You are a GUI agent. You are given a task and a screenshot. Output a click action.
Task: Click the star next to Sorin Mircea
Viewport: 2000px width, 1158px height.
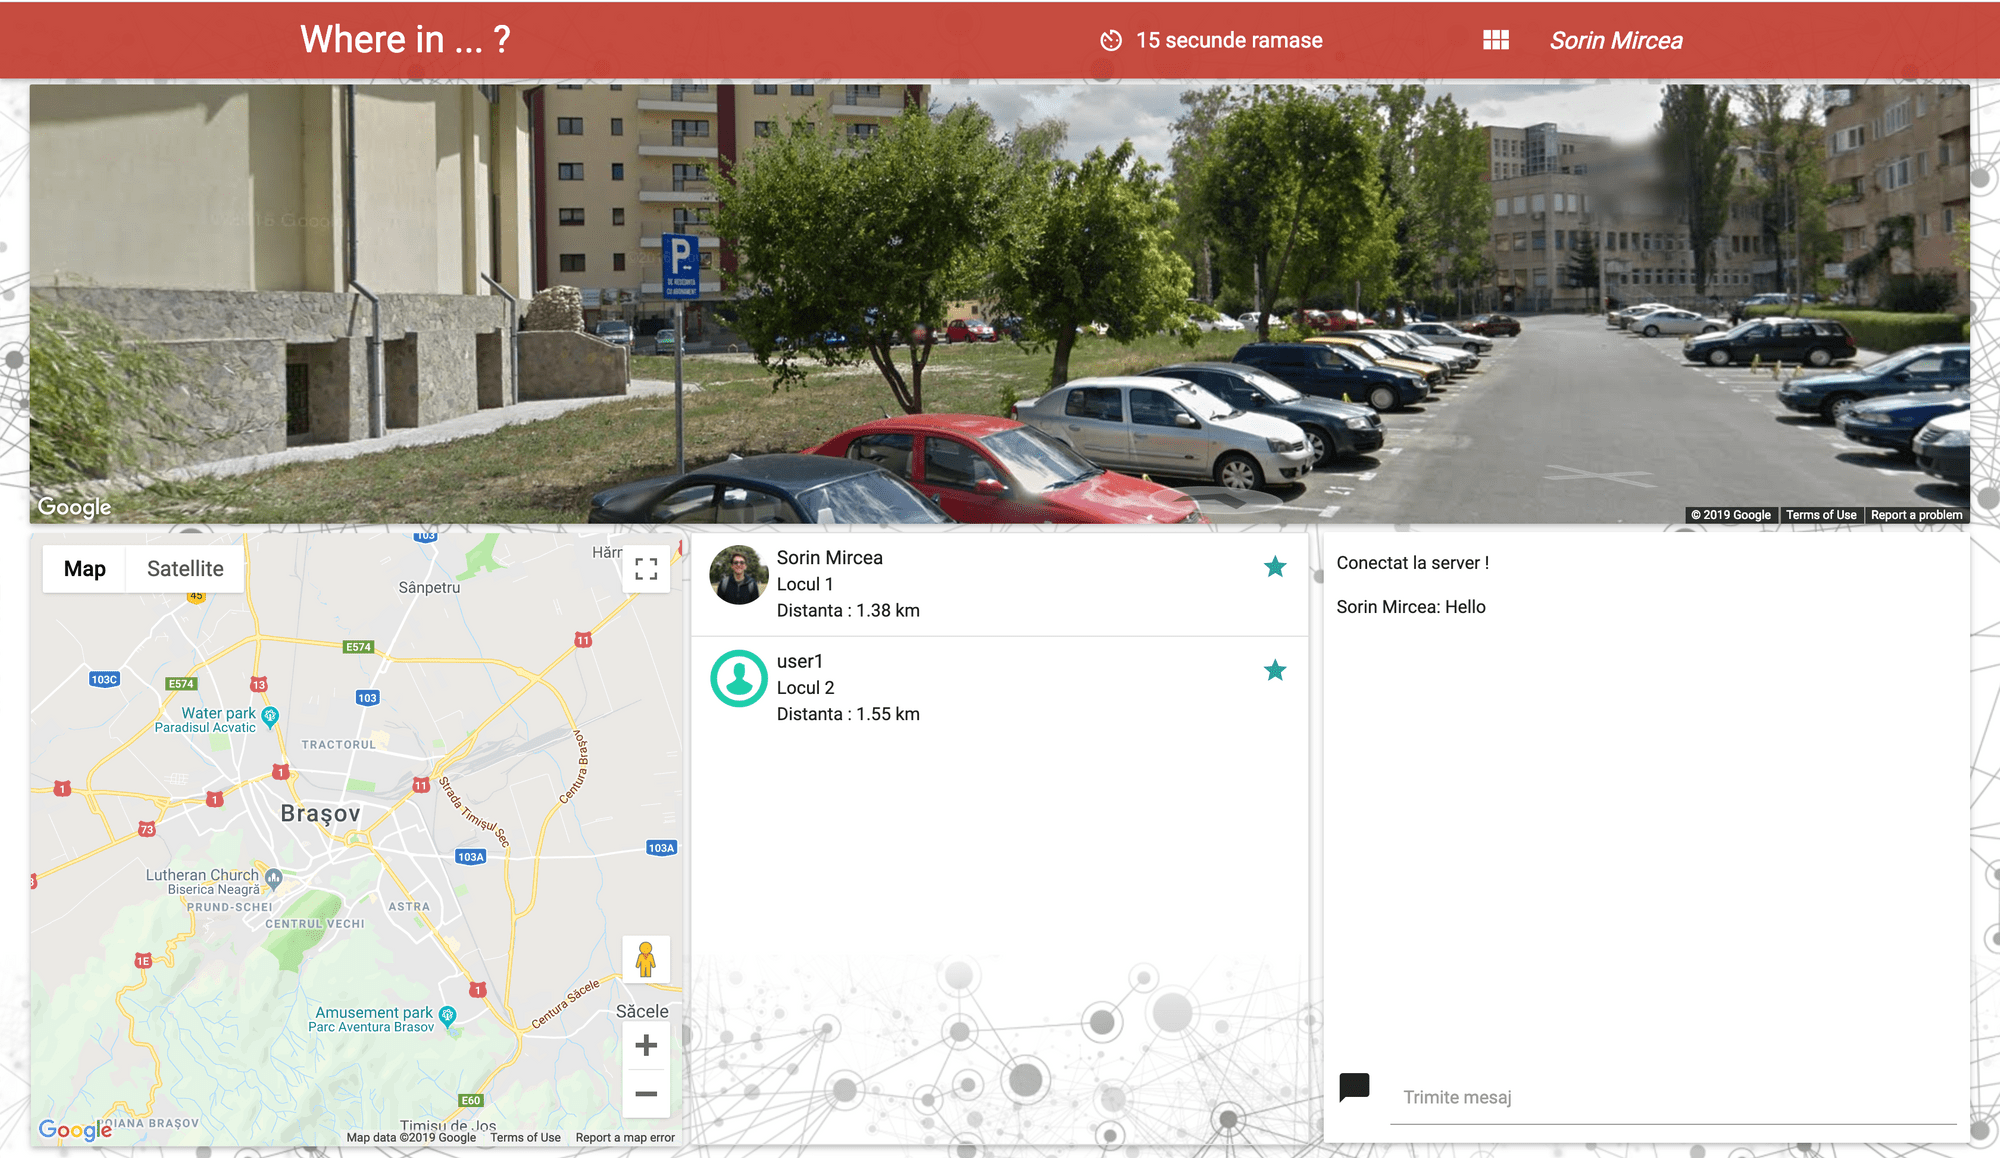click(1275, 567)
